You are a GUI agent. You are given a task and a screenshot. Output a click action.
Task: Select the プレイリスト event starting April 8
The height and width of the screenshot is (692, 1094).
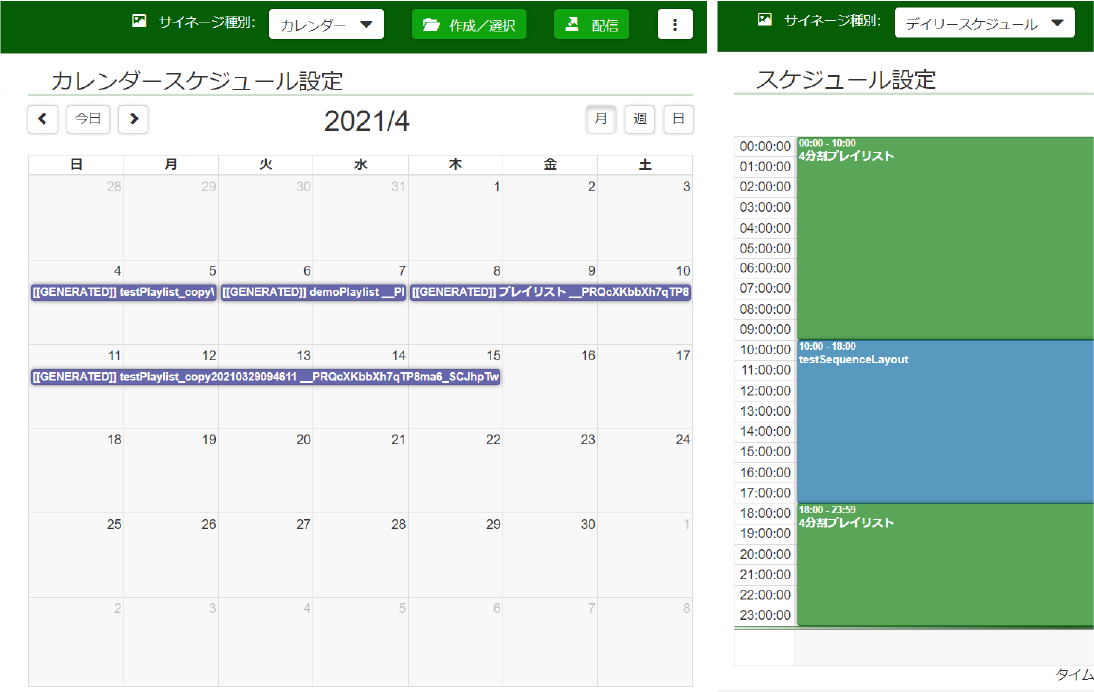coord(550,292)
